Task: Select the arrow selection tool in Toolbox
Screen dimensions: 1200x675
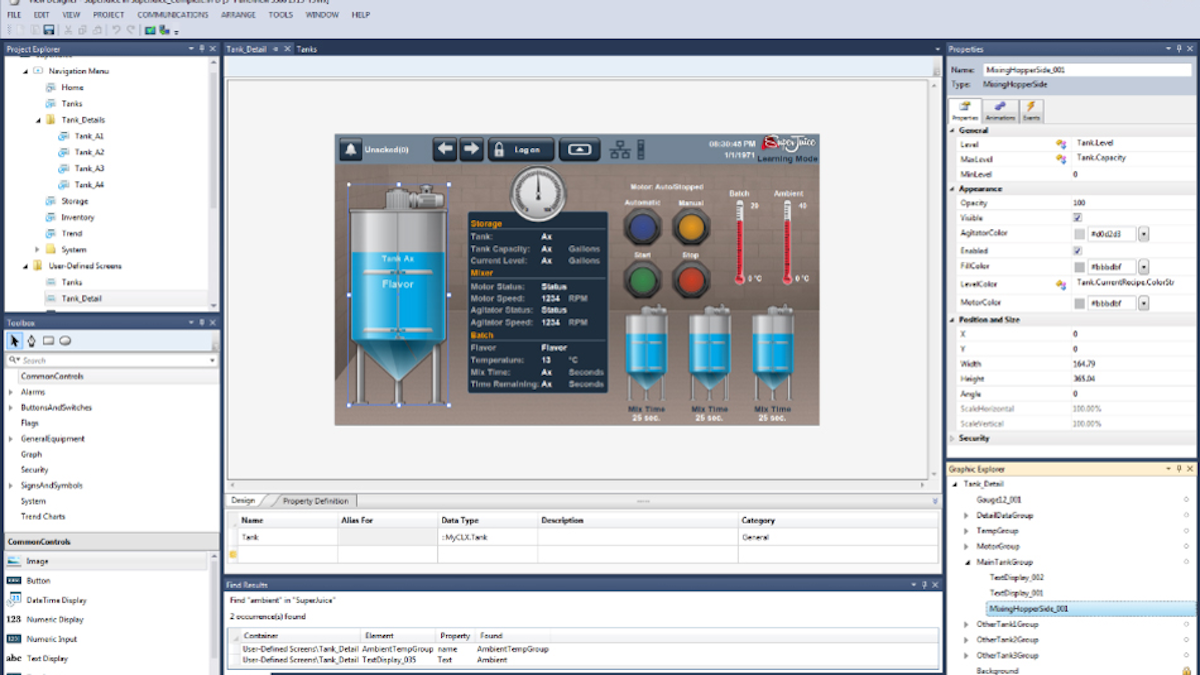Action: pyautogui.click(x=14, y=340)
